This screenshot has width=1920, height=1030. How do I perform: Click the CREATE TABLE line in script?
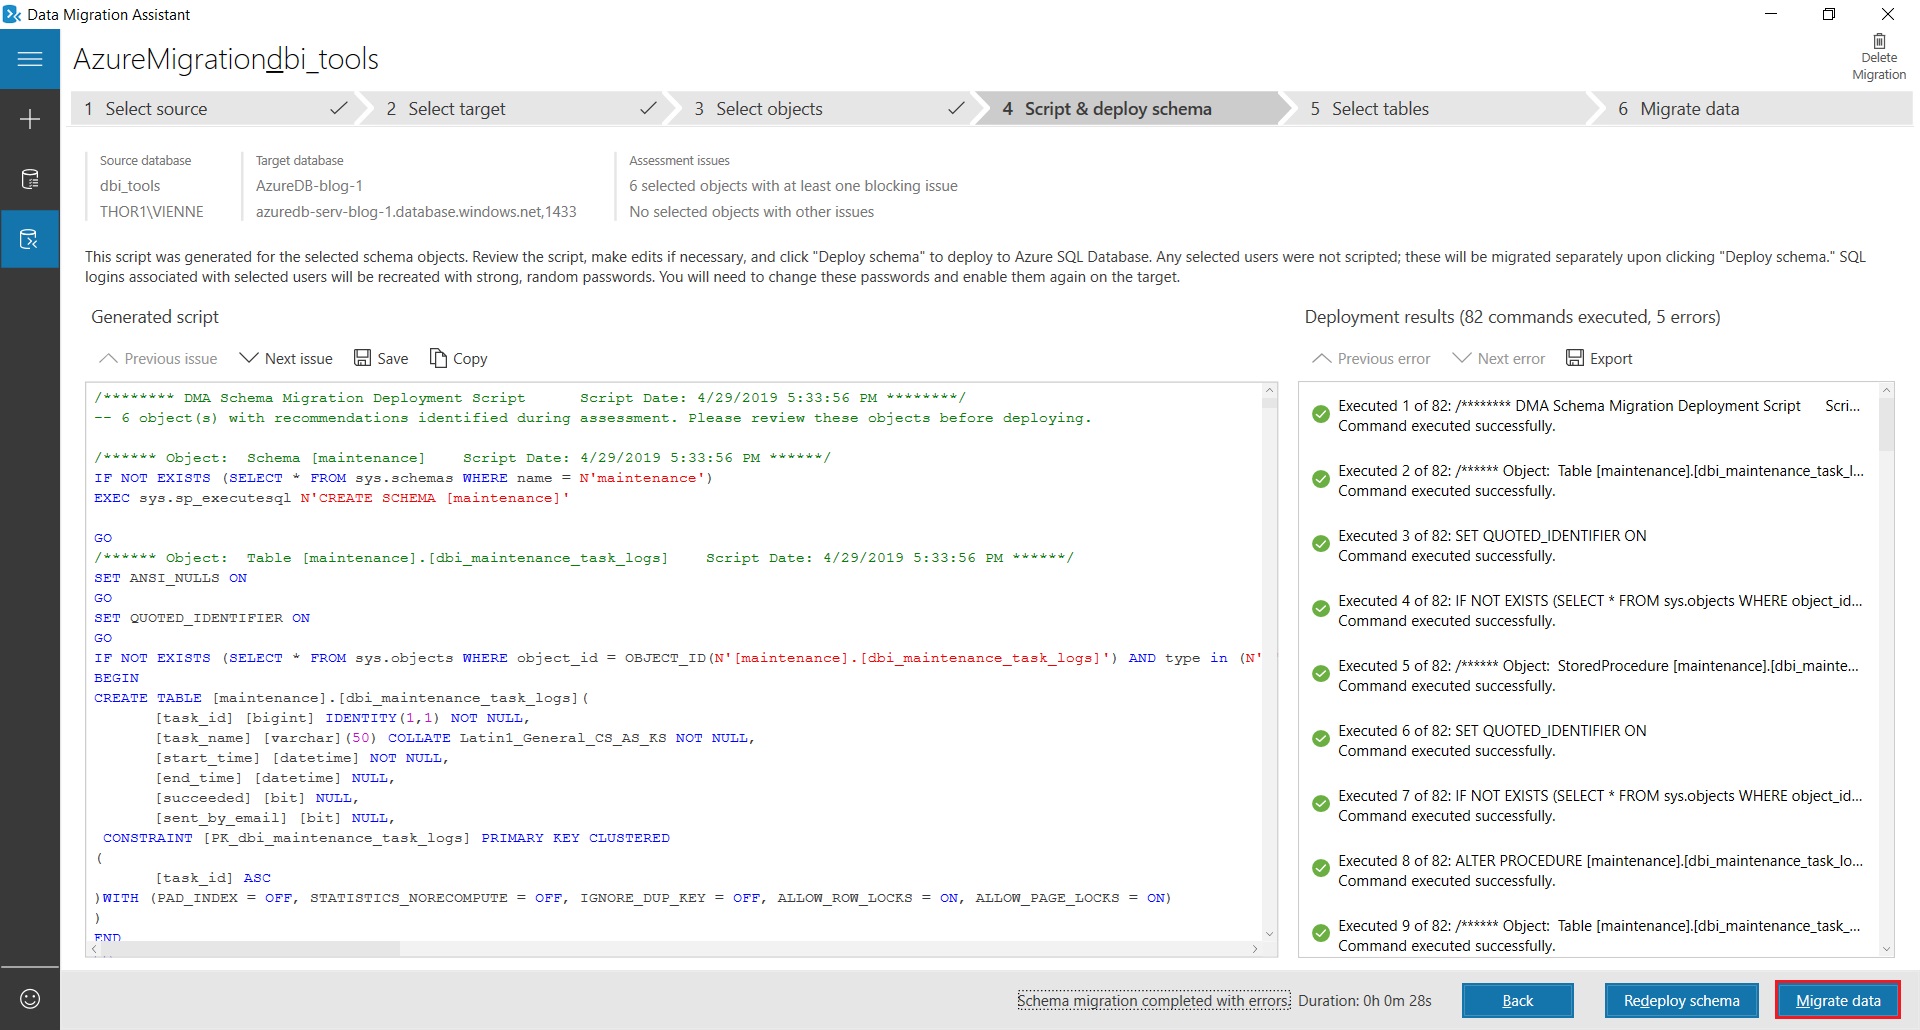coord(341,698)
